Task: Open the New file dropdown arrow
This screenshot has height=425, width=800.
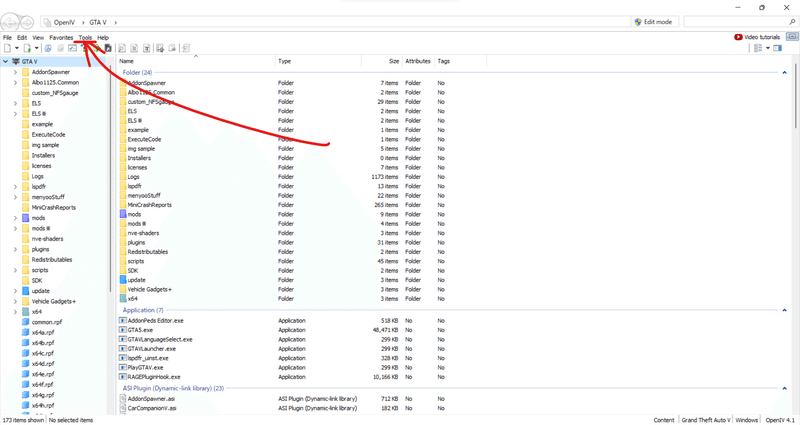Action: (16, 48)
